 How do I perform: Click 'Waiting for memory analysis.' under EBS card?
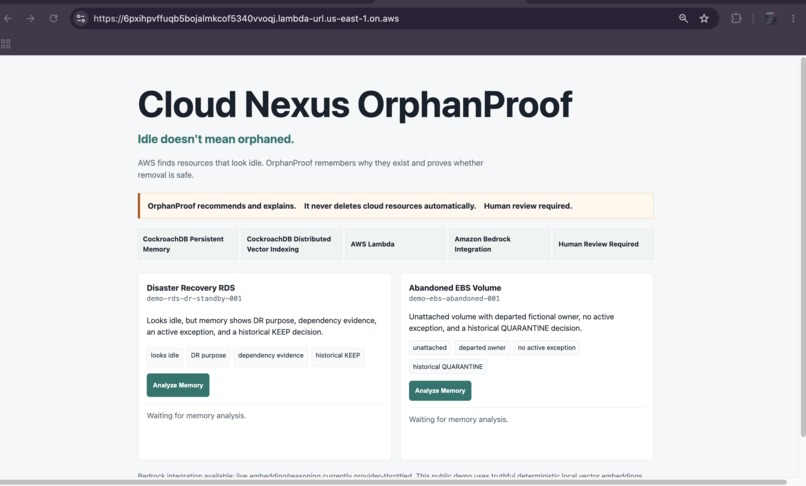click(x=459, y=420)
